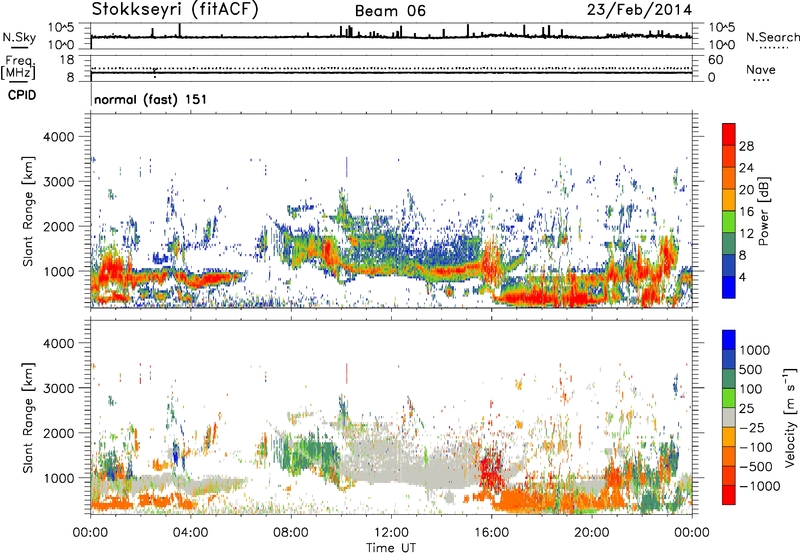The height and width of the screenshot is (554, 800).
Task: Click the 2000 tick on power panel
Action: click(x=59, y=226)
